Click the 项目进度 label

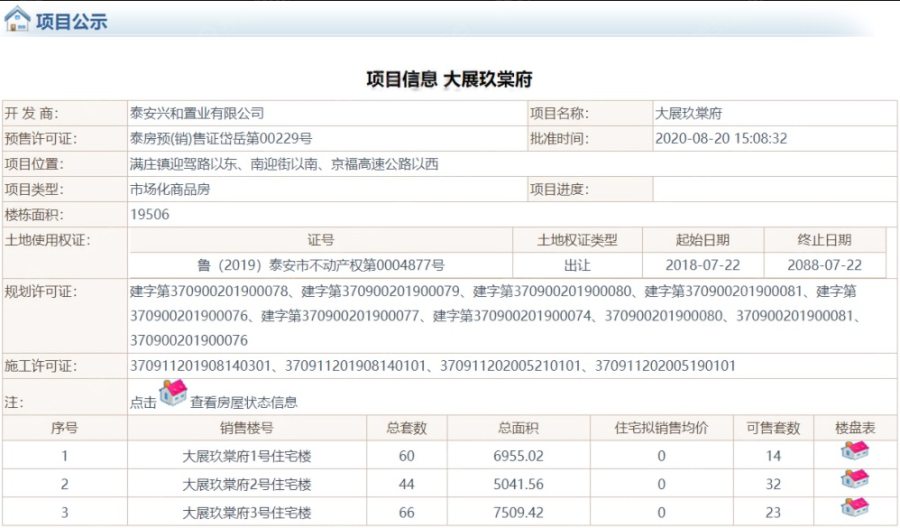click(x=559, y=189)
